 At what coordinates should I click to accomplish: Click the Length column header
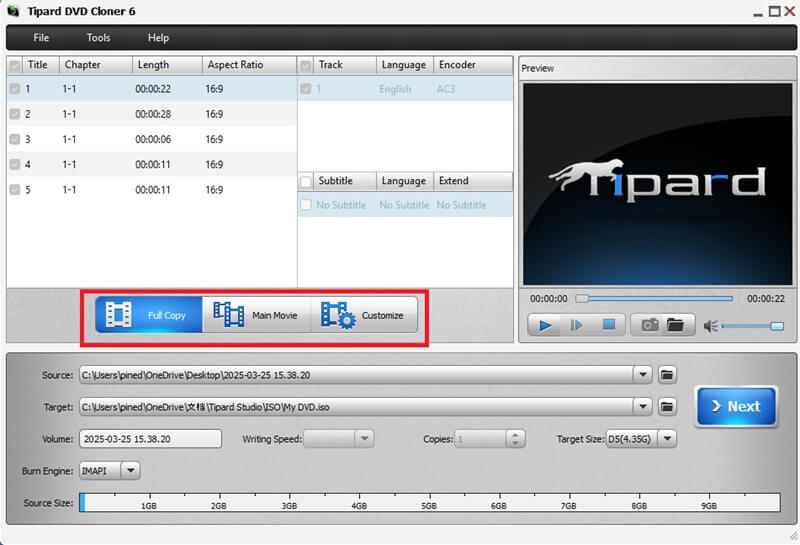[x=167, y=65]
